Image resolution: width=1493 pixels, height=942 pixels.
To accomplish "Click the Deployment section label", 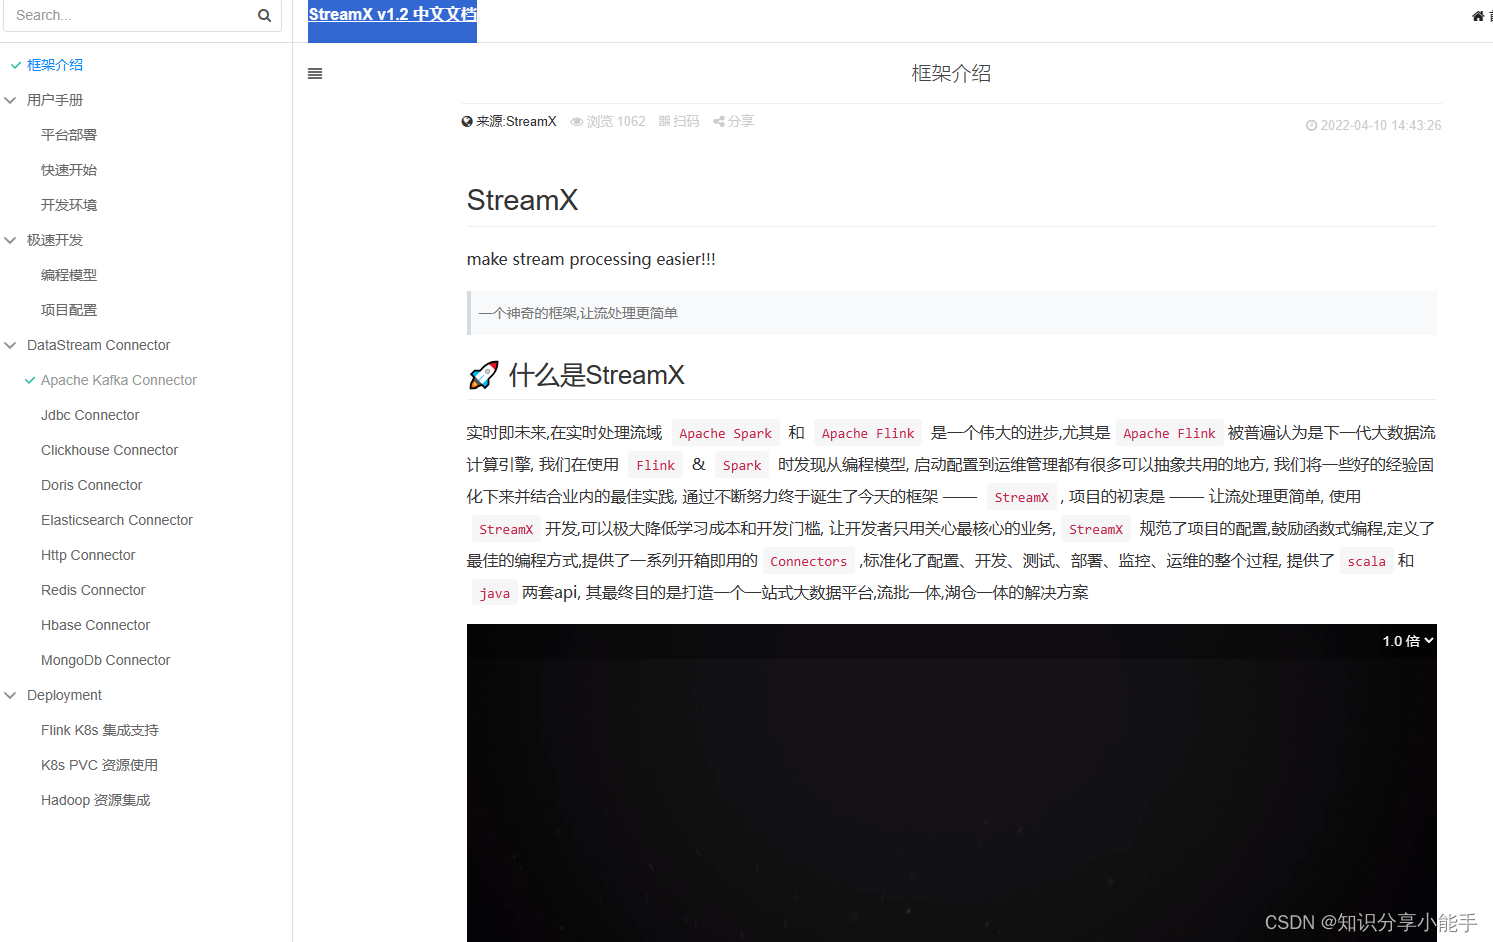I will [64, 695].
